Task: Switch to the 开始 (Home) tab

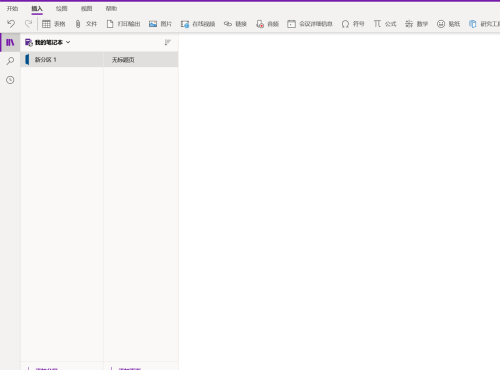Action: pyautogui.click(x=13, y=9)
